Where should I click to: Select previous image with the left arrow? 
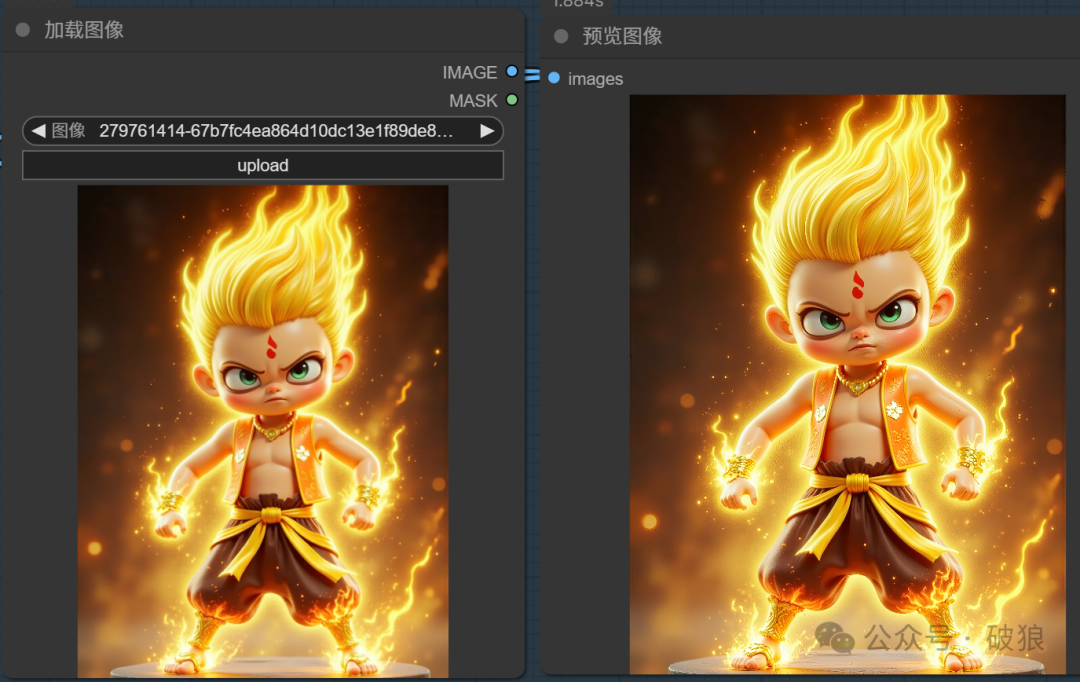click(39, 131)
